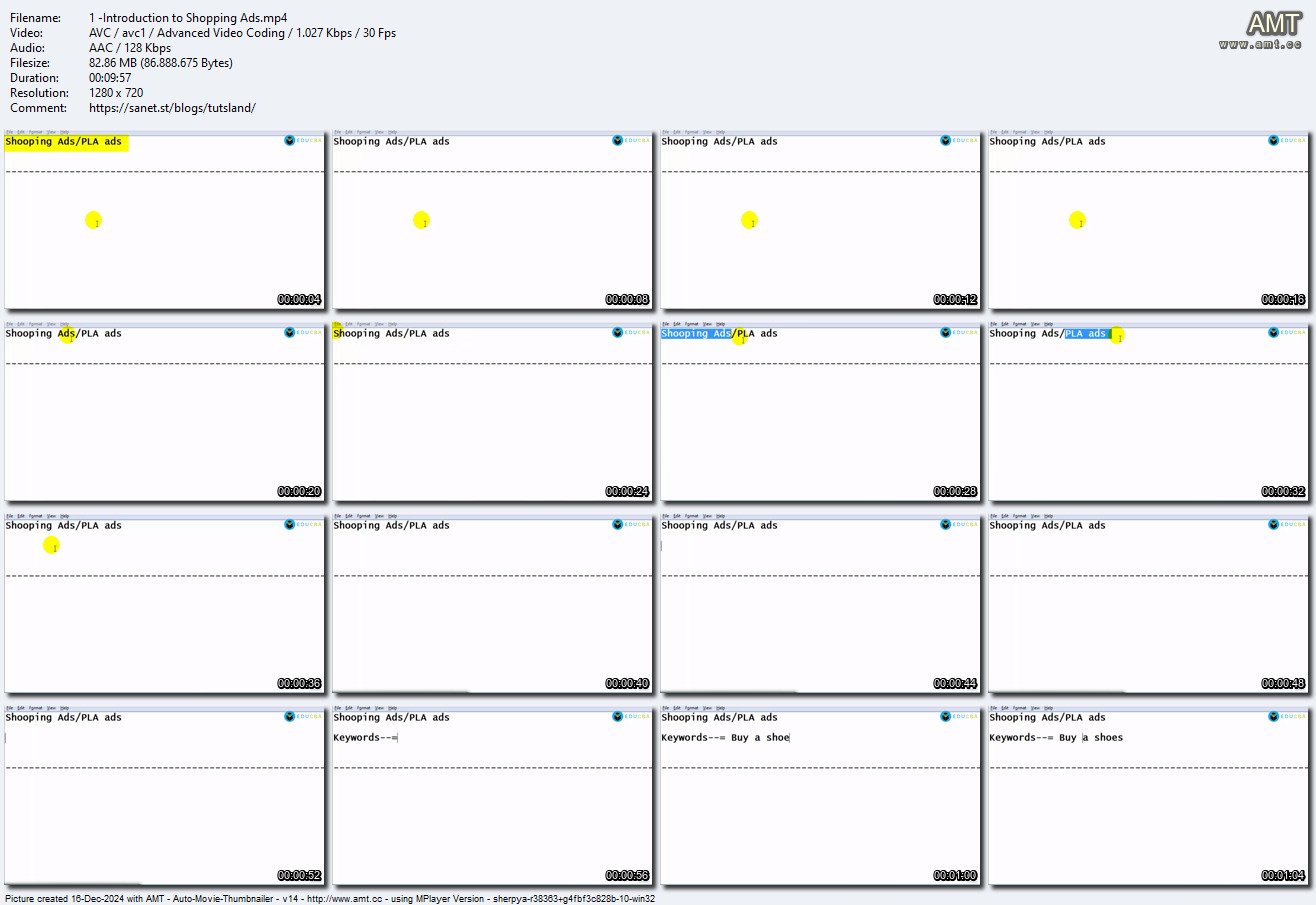Click the duration value 00:09:57
Image resolution: width=1316 pixels, height=905 pixels.
point(111,78)
